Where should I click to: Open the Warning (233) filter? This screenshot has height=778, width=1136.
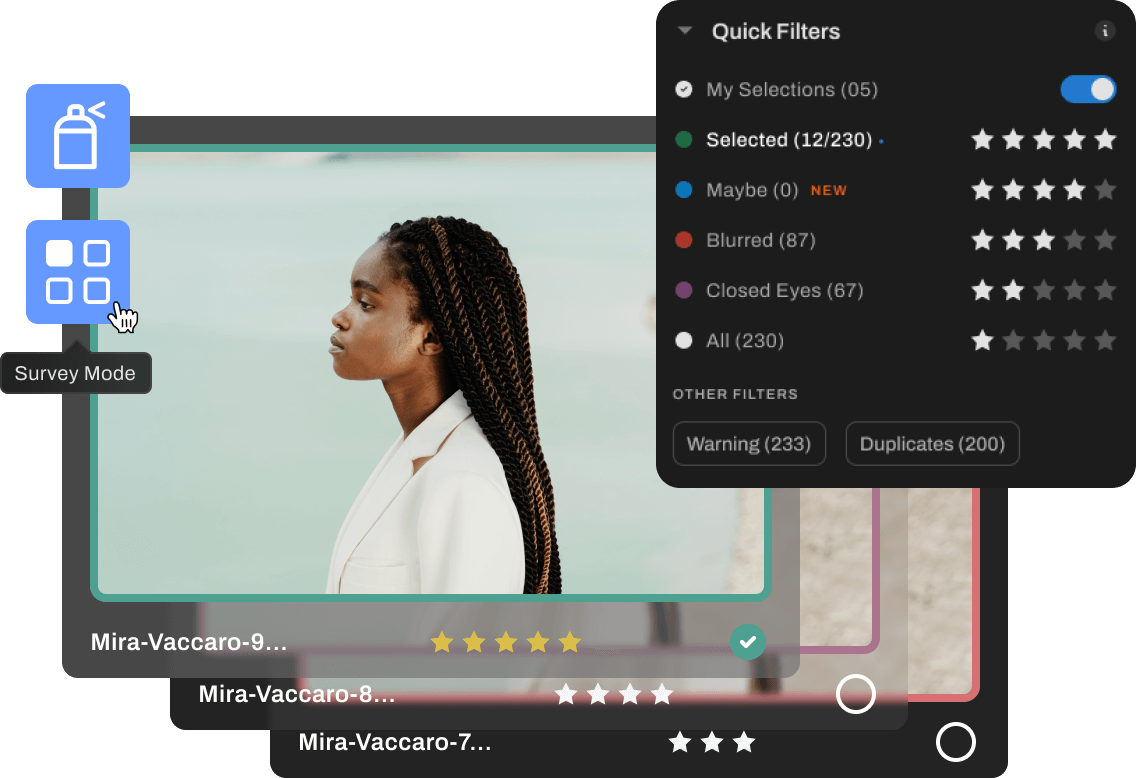point(749,443)
